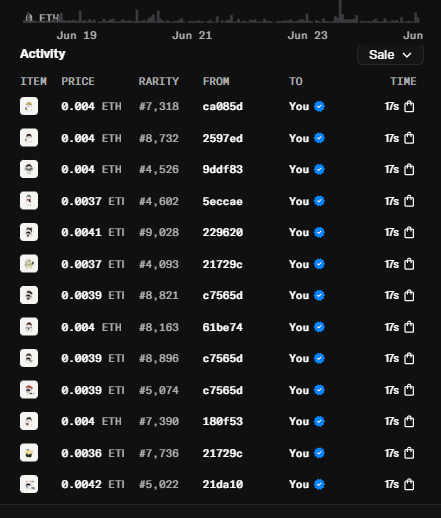Open sale icon in the 180f53 row

(409, 421)
